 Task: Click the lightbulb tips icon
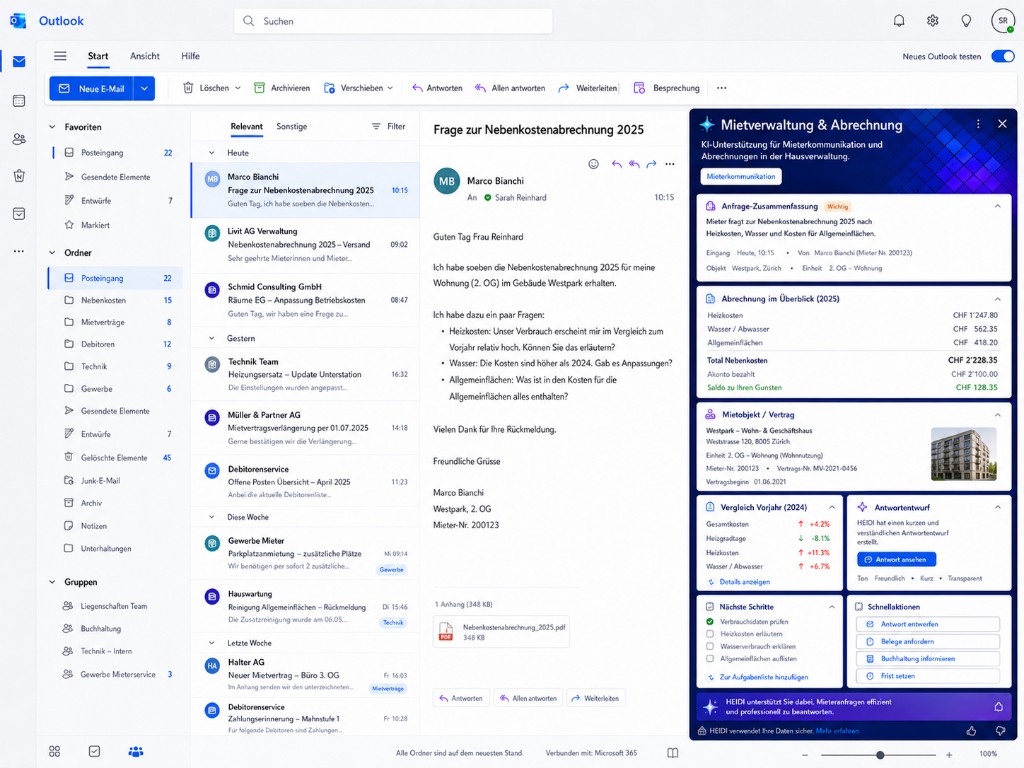click(x=966, y=21)
